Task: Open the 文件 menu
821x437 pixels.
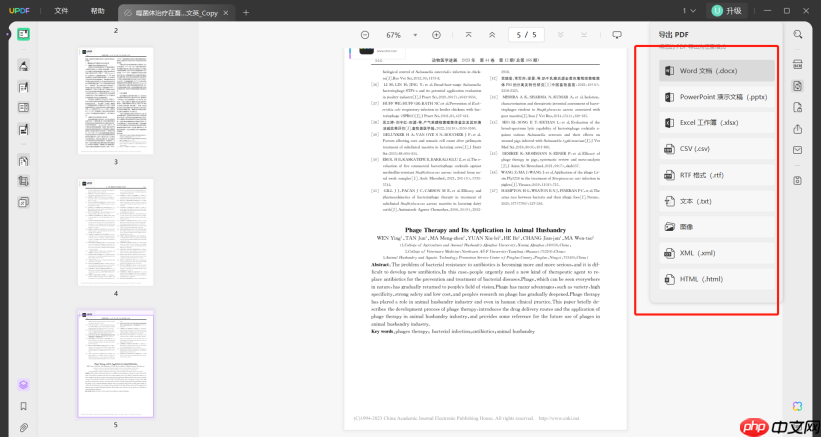Action: (61, 11)
